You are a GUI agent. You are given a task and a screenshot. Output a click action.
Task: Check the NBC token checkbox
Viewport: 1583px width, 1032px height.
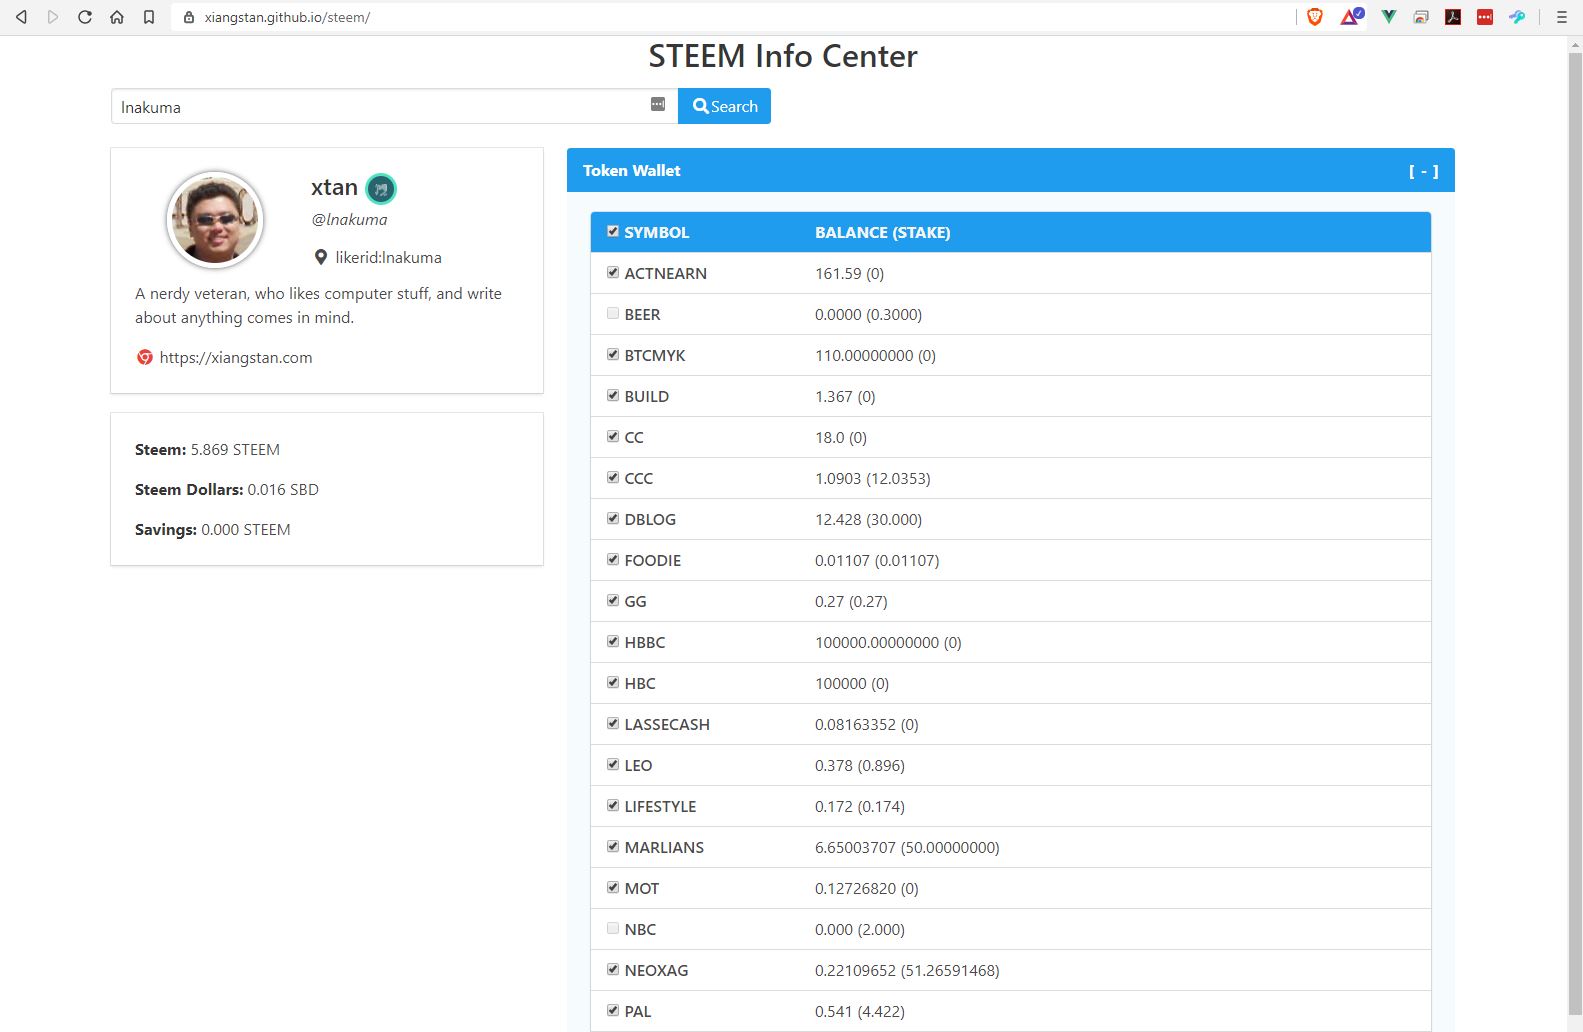point(613,928)
